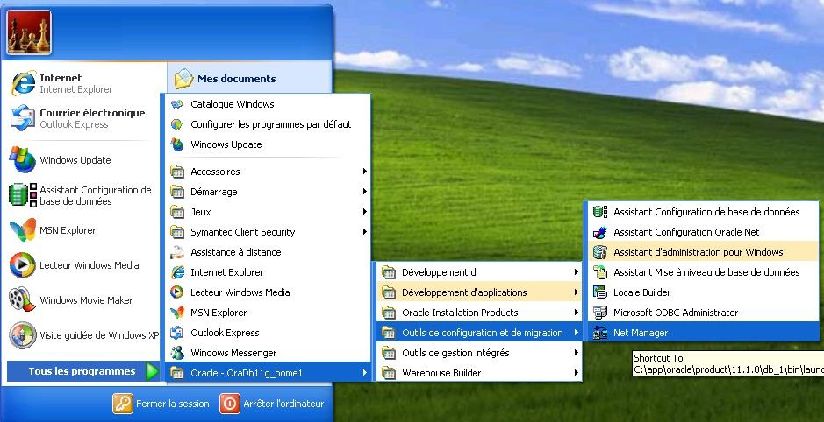Click the Lecteur Windows Media icon in left pane
The height and width of the screenshot is (422, 824).
click(23, 265)
